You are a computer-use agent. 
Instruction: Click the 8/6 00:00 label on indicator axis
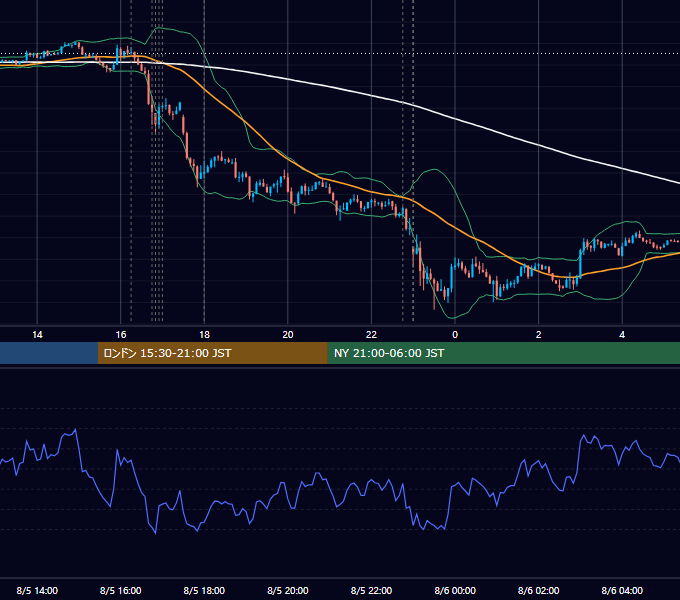pyautogui.click(x=455, y=590)
